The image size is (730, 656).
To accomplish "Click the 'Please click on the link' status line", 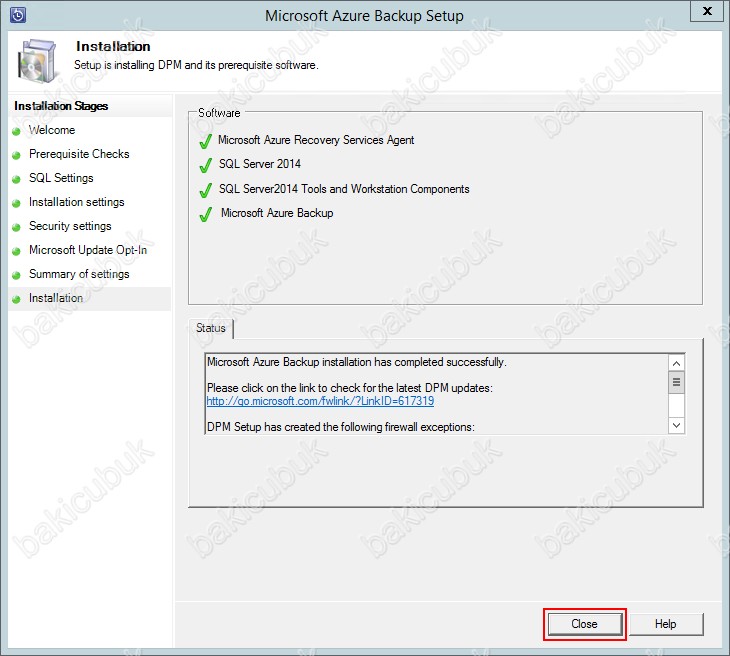I will click(x=350, y=388).
